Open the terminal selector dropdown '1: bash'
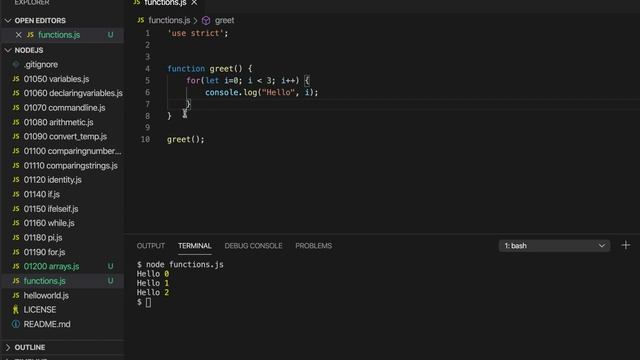 [x=554, y=246]
